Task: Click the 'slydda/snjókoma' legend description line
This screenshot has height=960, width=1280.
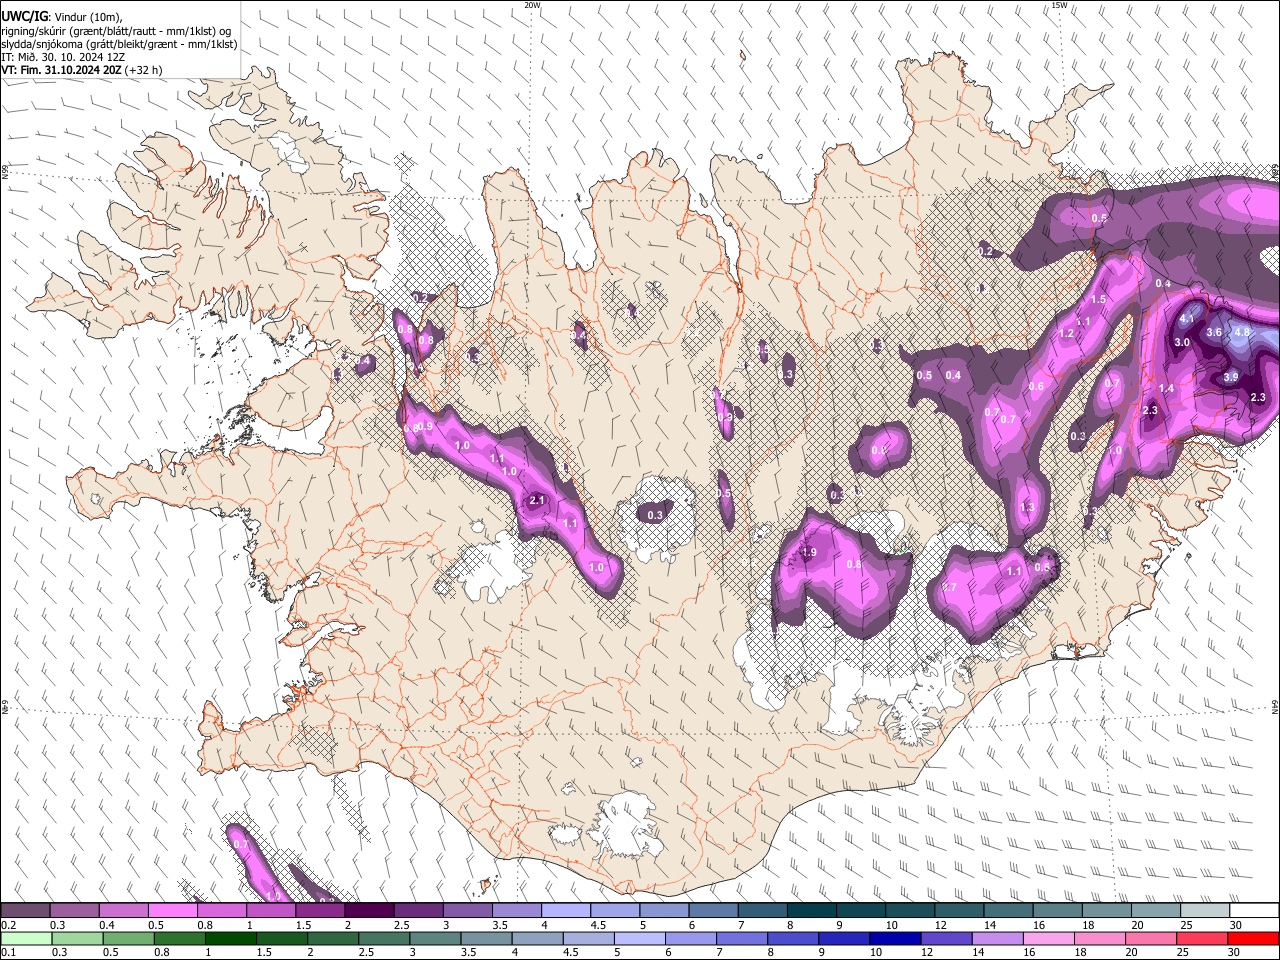Action: [x=119, y=44]
